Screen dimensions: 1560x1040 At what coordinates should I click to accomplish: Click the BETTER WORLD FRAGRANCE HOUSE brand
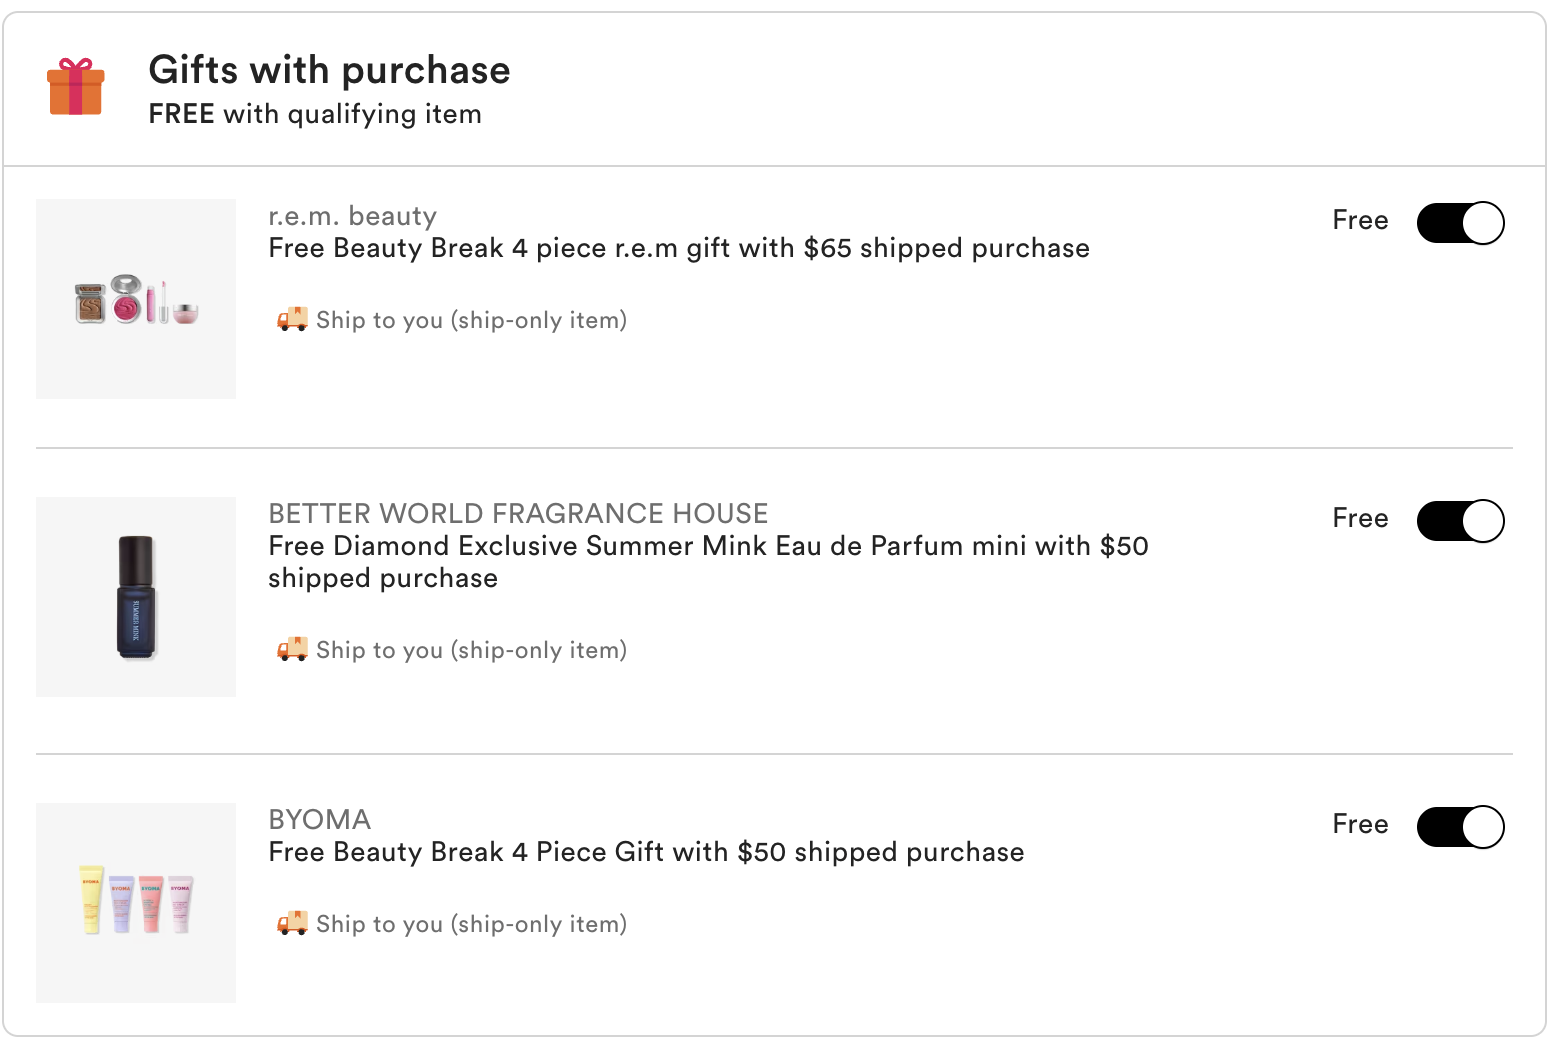tap(518, 514)
